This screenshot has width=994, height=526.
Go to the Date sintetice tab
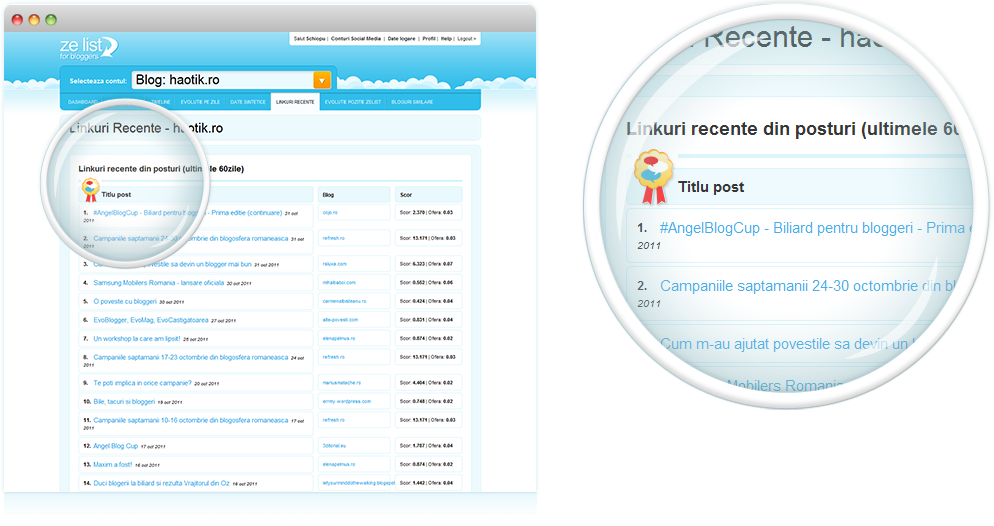click(247, 102)
